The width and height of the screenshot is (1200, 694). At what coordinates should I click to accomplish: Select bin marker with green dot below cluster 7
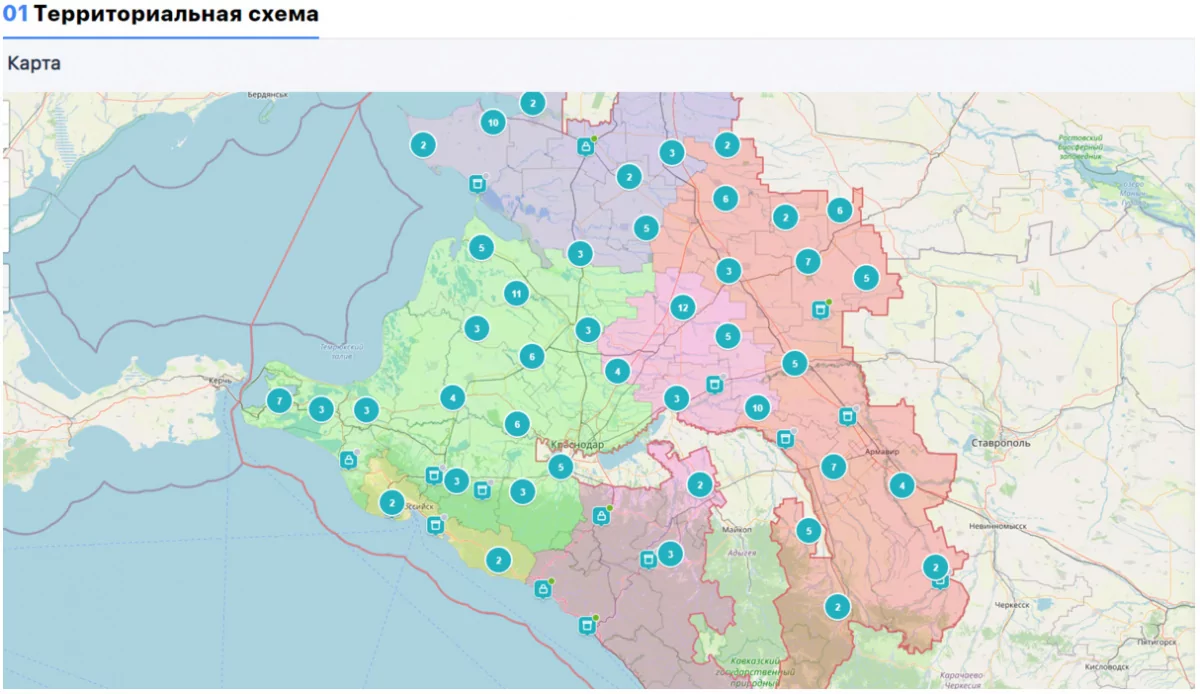(x=820, y=309)
